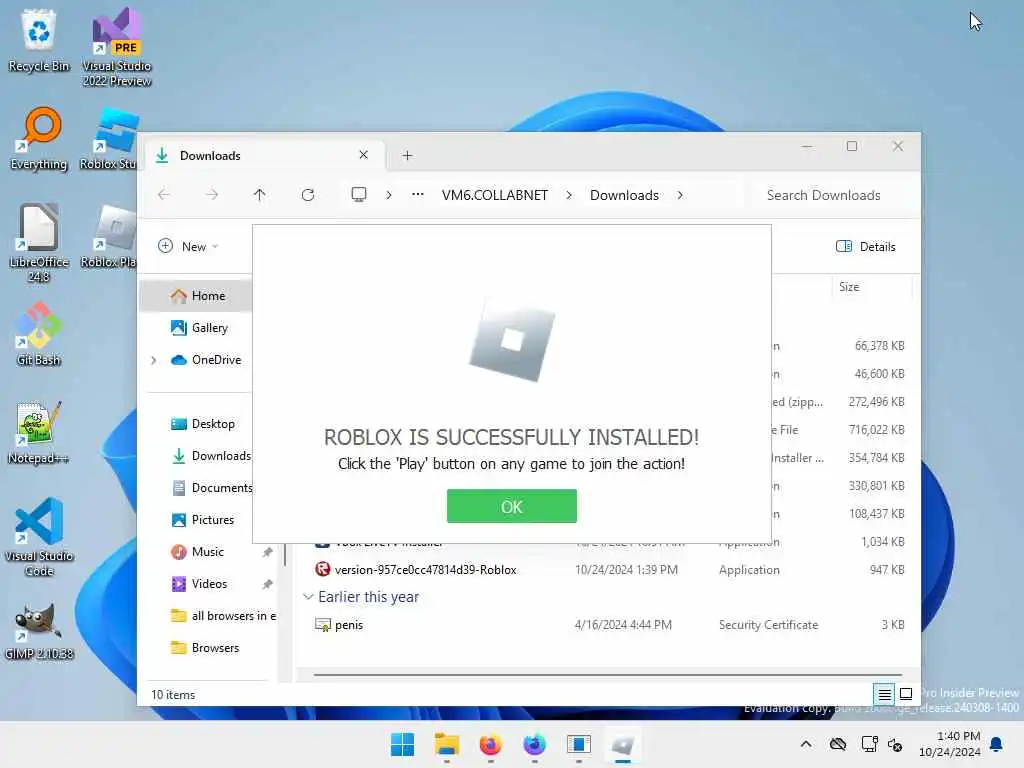
Task: Launch Notepad++ from the desktop
Action: coord(39,432)
